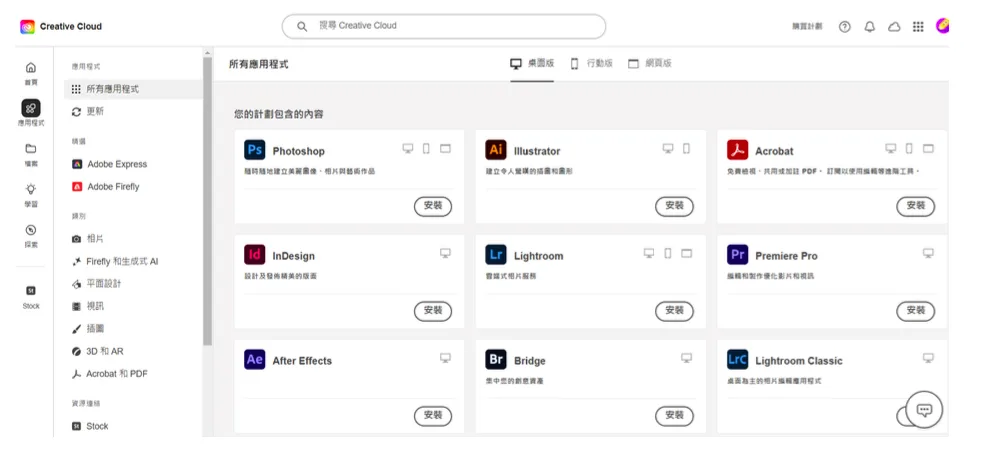Image resolution: width=1007 pixels, height=474 pixels.
Task: Click the cloud sync status icon
Action: coord(894,26)
